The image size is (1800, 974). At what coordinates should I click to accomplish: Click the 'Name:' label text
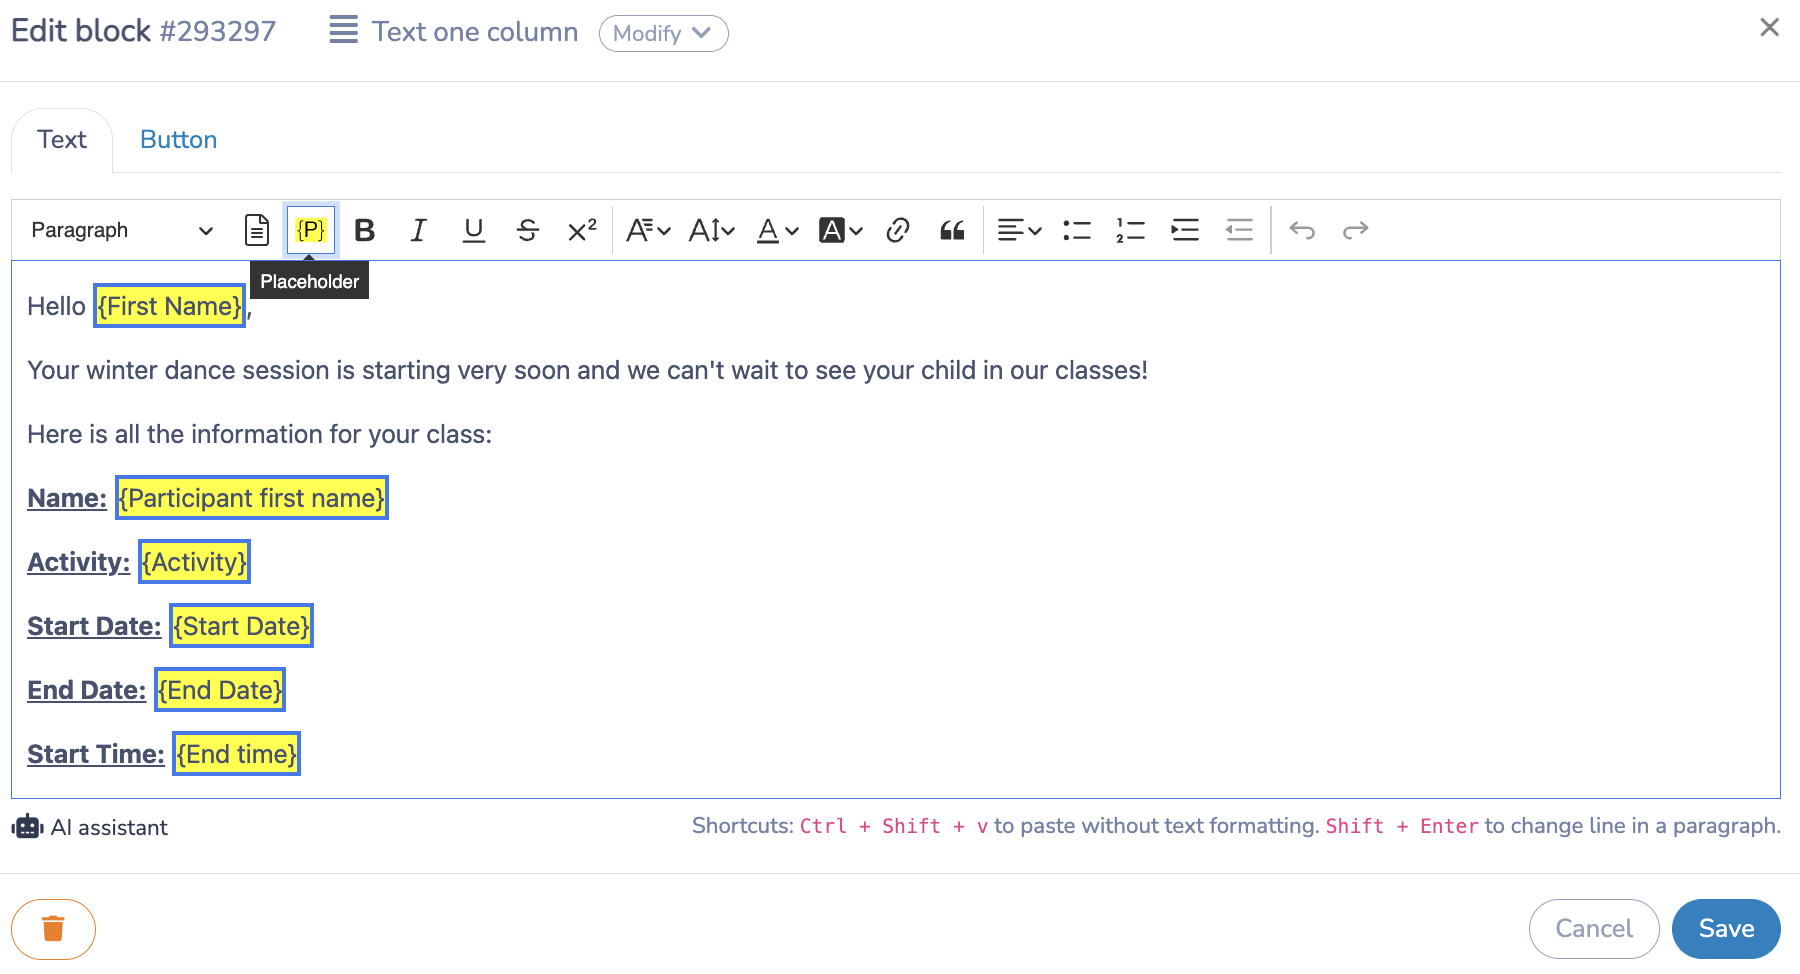[67, 498]
